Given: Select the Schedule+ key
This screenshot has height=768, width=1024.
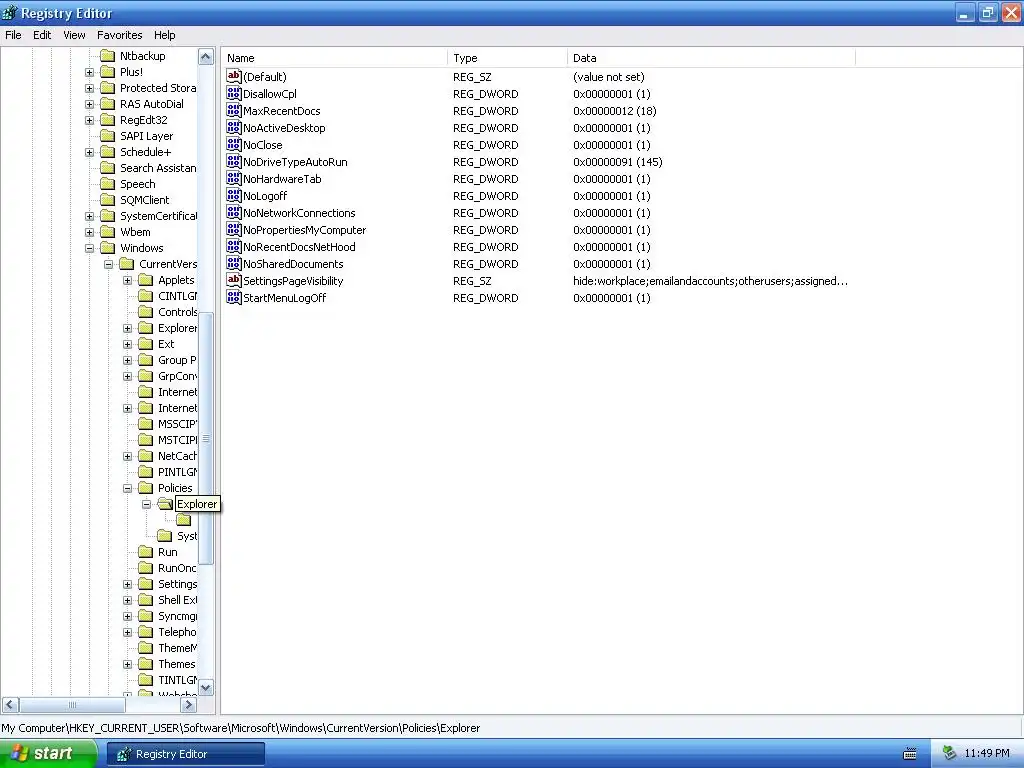Looking at the screenshot, I should [x=146, y=152].
